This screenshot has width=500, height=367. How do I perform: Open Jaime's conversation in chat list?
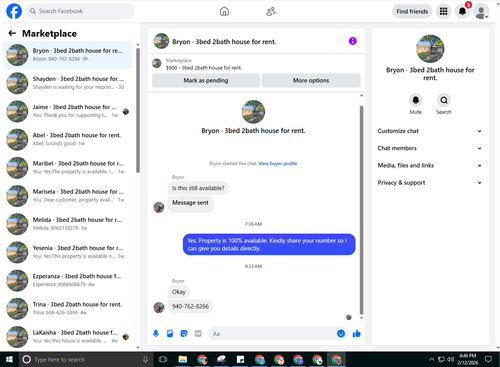tap(68, 111)
